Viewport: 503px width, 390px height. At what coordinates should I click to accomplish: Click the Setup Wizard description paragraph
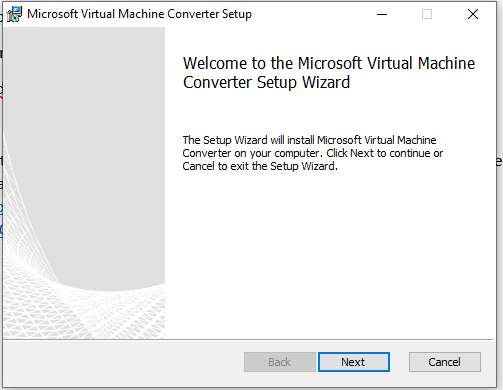312,153
